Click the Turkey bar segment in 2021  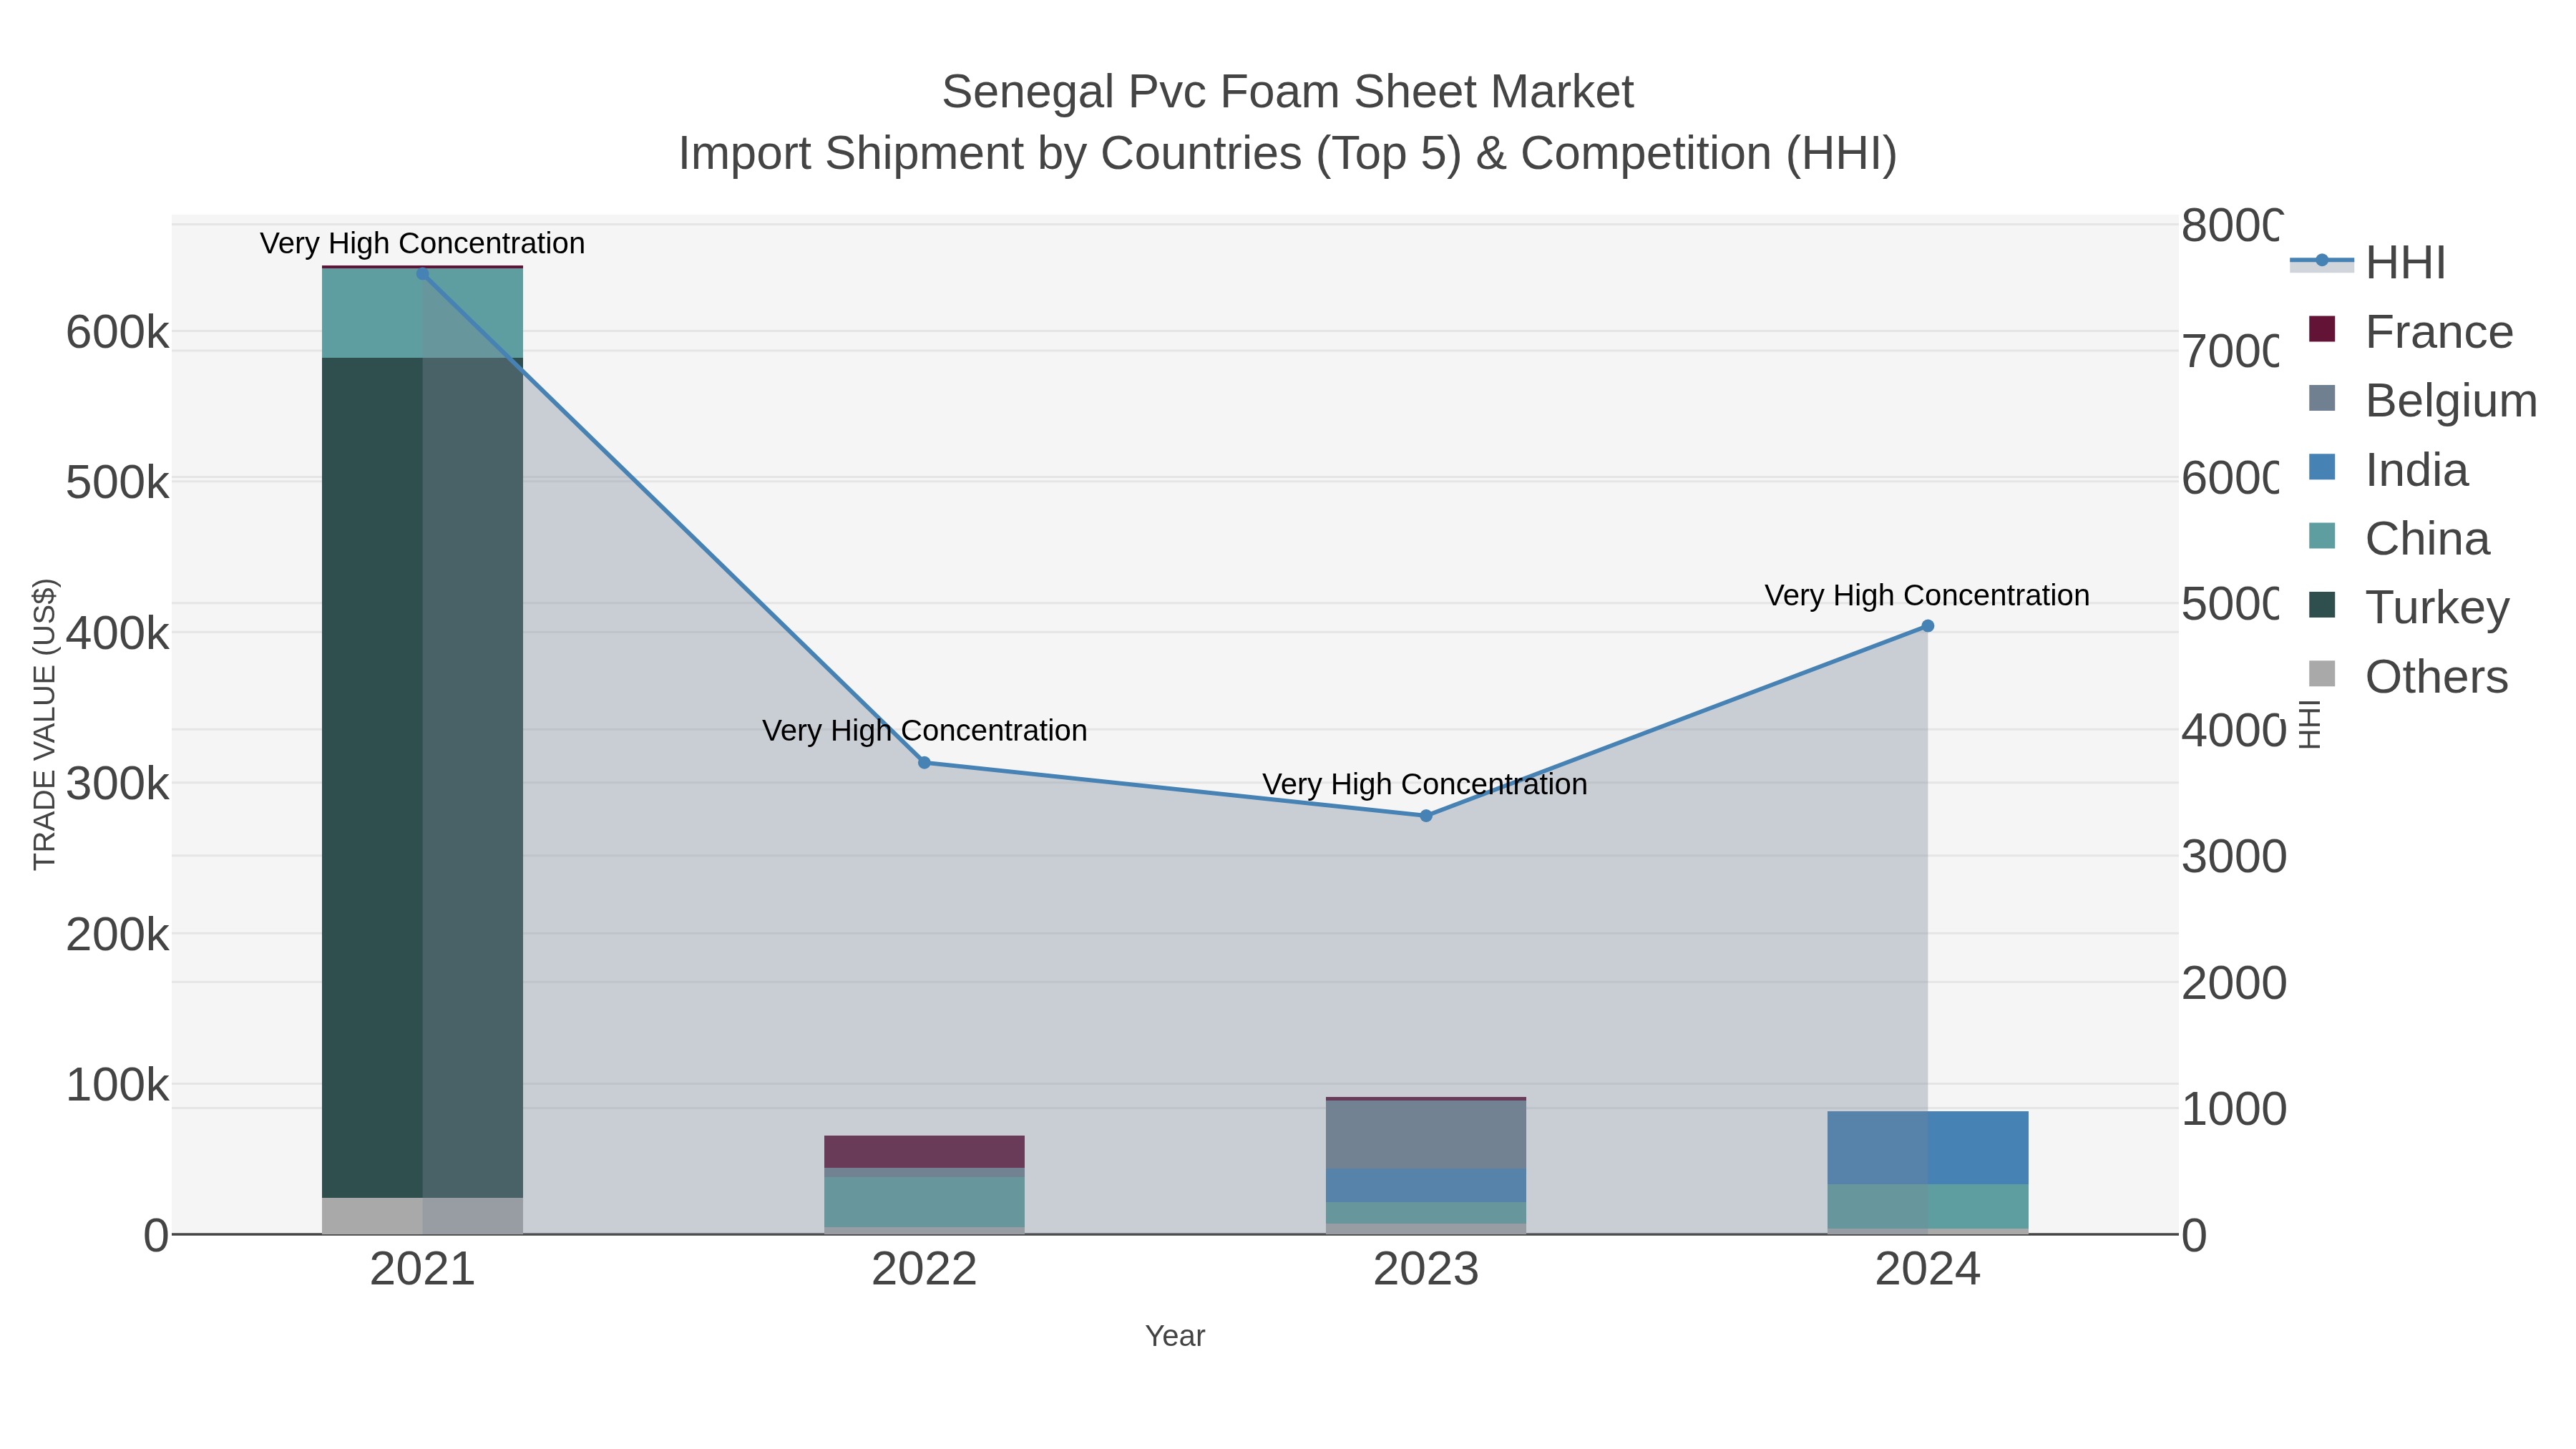tap(422, 777)
